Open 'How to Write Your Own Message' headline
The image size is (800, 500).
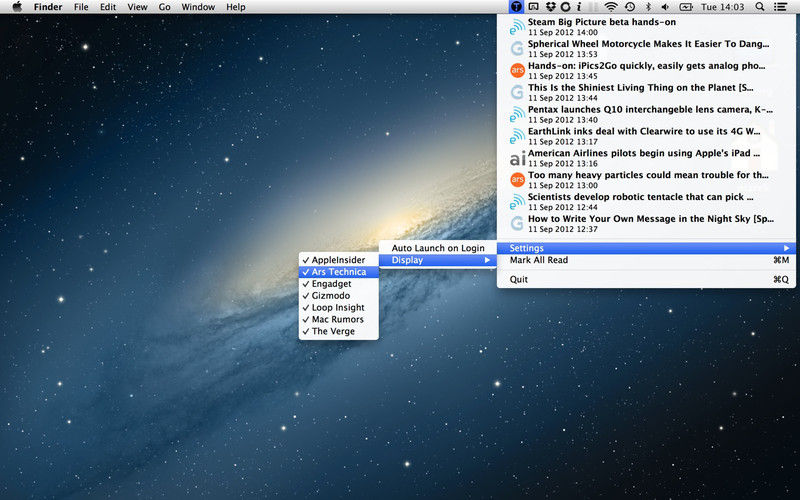[x=651, y=219]
